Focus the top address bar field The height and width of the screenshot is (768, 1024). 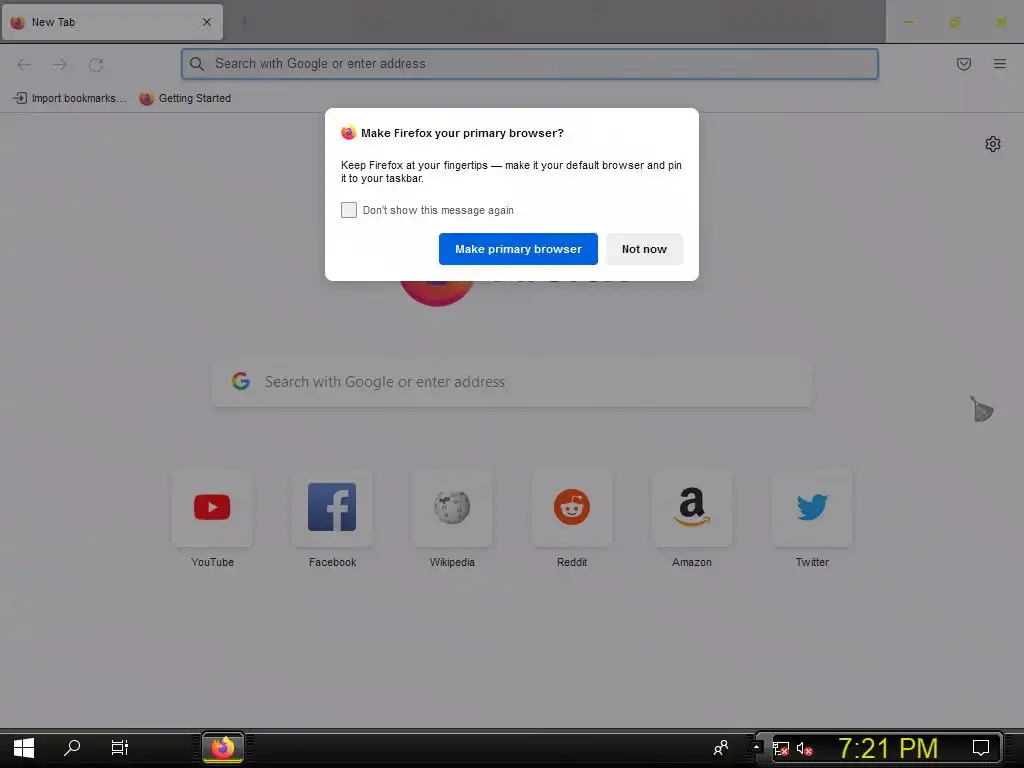(x=530, y=64)
